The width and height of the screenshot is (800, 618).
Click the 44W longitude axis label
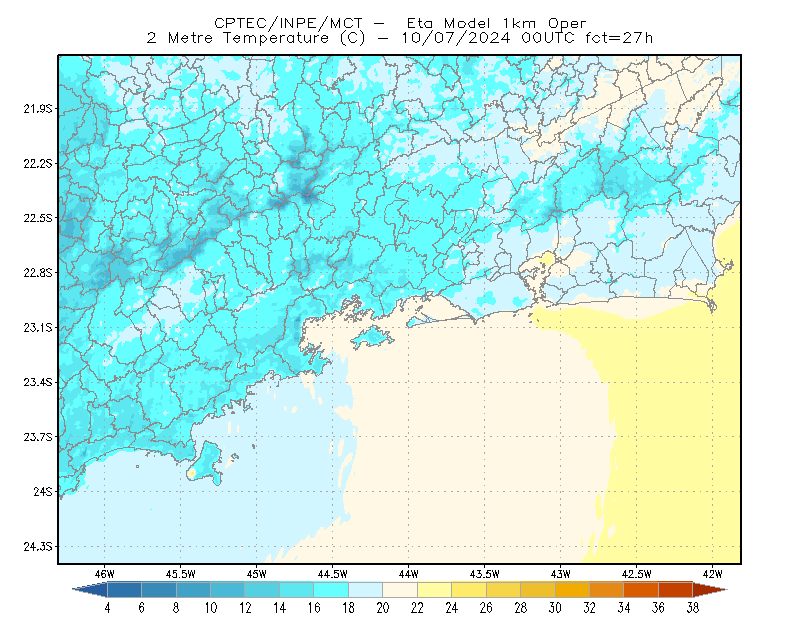409,574
